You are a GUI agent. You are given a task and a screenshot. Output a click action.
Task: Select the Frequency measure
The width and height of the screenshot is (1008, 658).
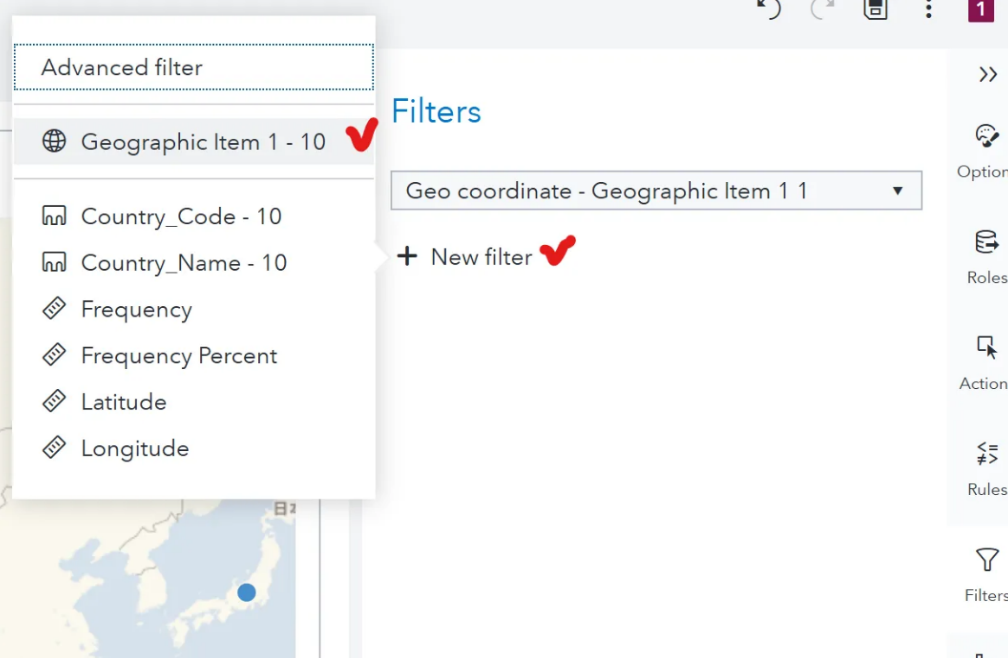pyautogui.click(x=137, y=309)
